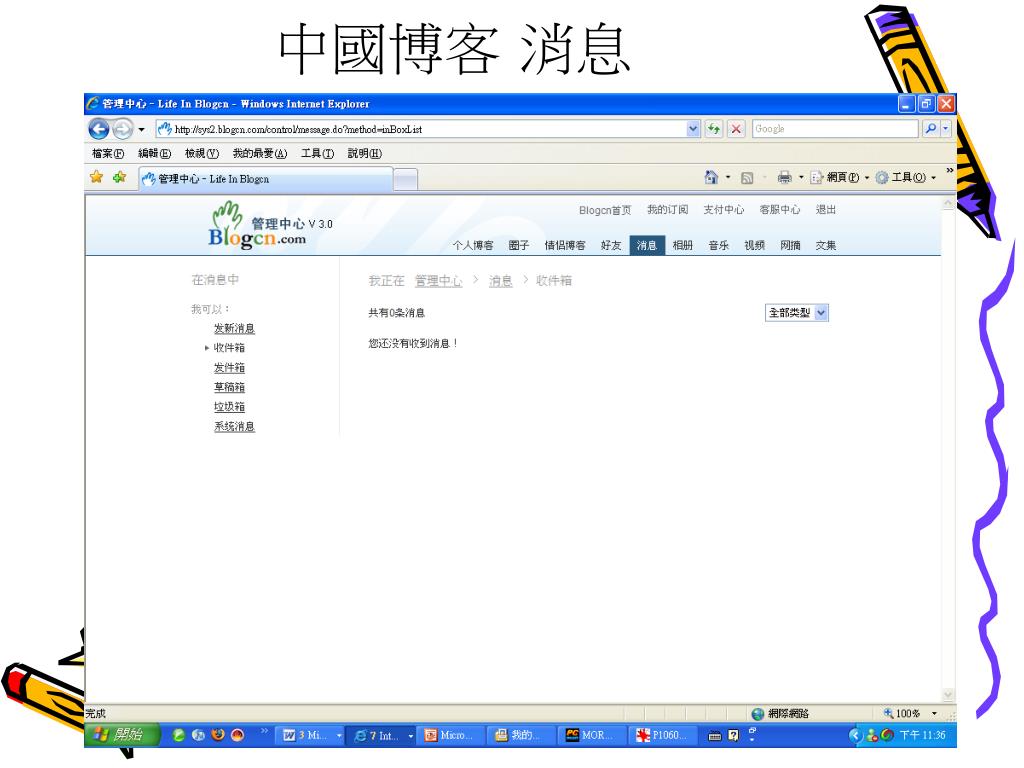Screen dimensions: 1024x768
Task: Open 系统消息 in sidebar
Action: (234, 426)
